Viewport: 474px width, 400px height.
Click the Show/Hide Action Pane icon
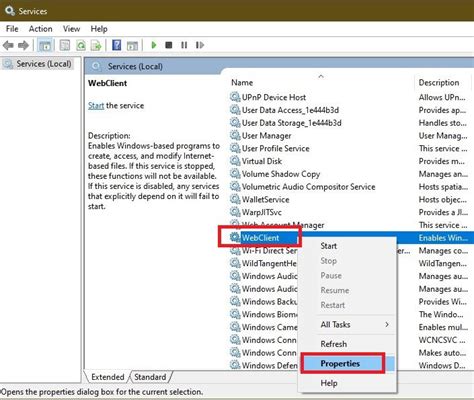[x=132, y=45]
